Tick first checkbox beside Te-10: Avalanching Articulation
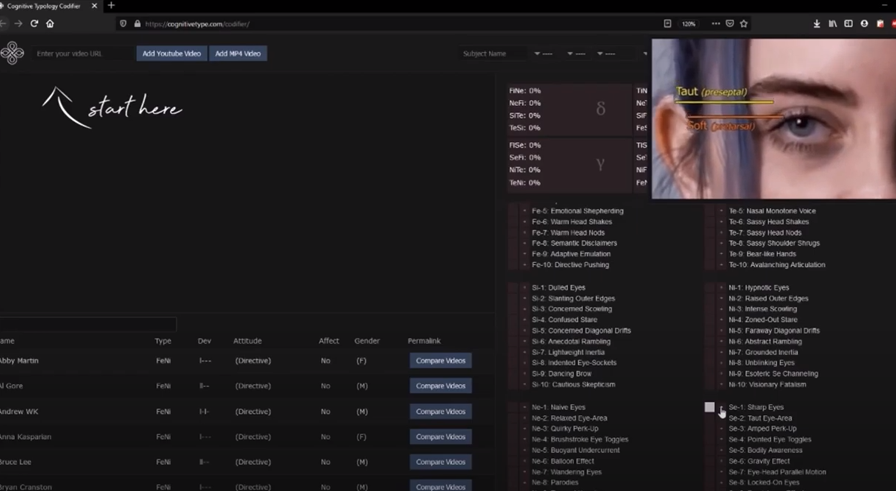896x491 pixels. coord(710,265)
